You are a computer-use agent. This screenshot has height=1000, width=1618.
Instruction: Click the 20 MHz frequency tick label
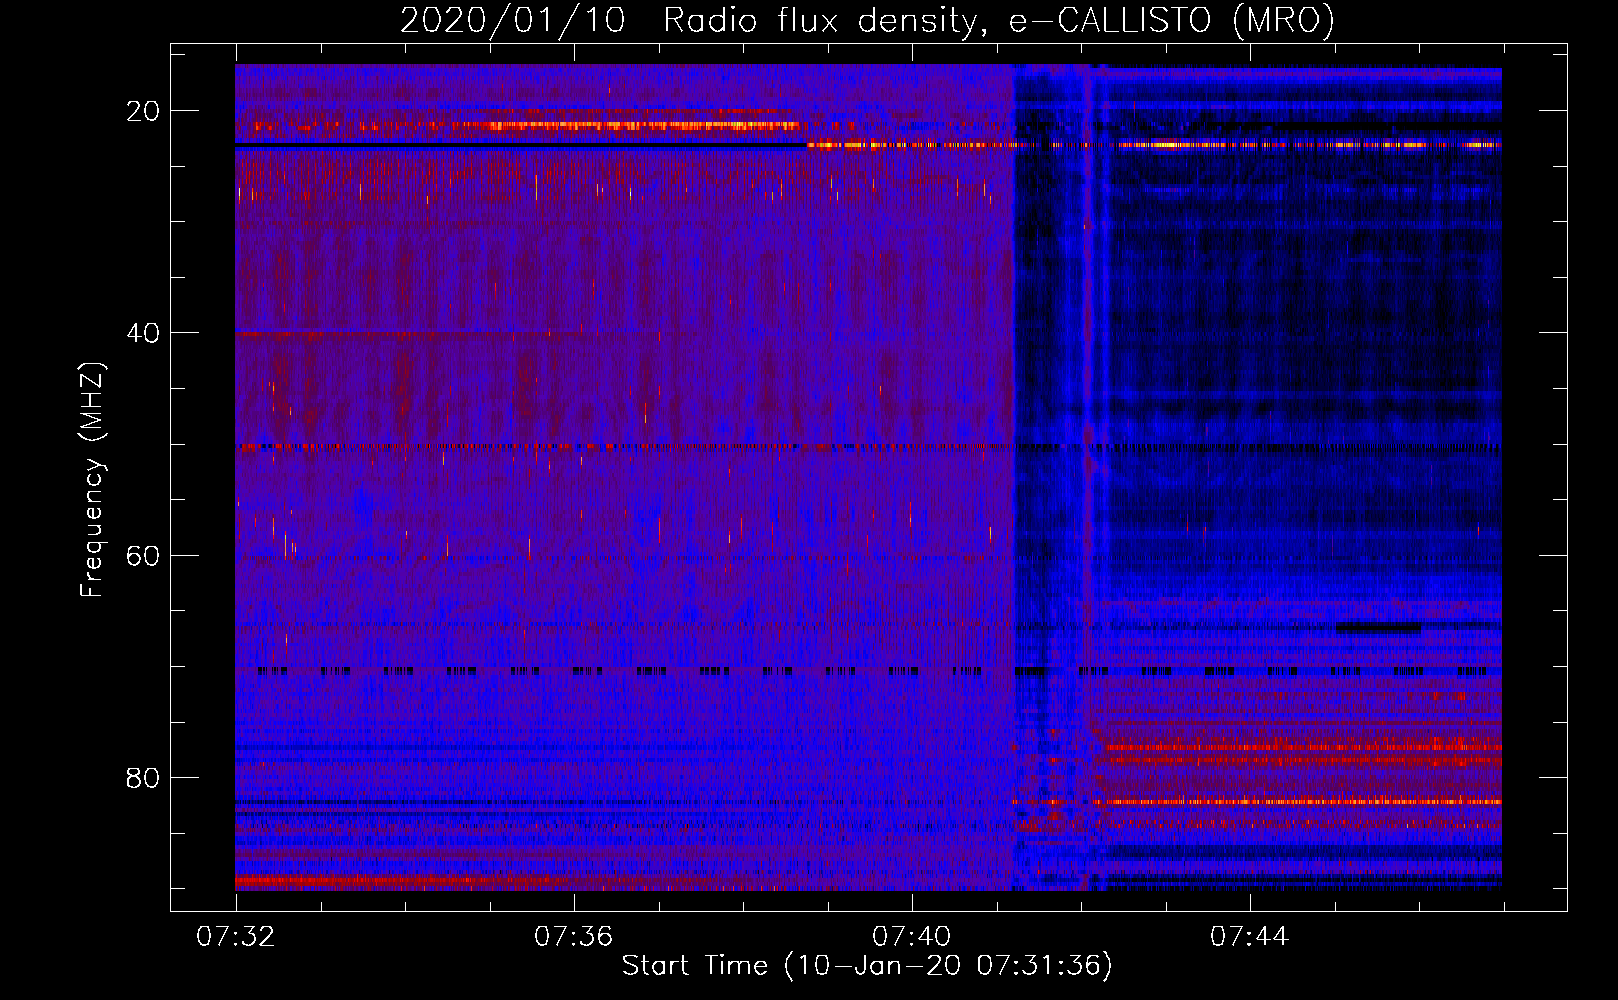pos(143,111)
